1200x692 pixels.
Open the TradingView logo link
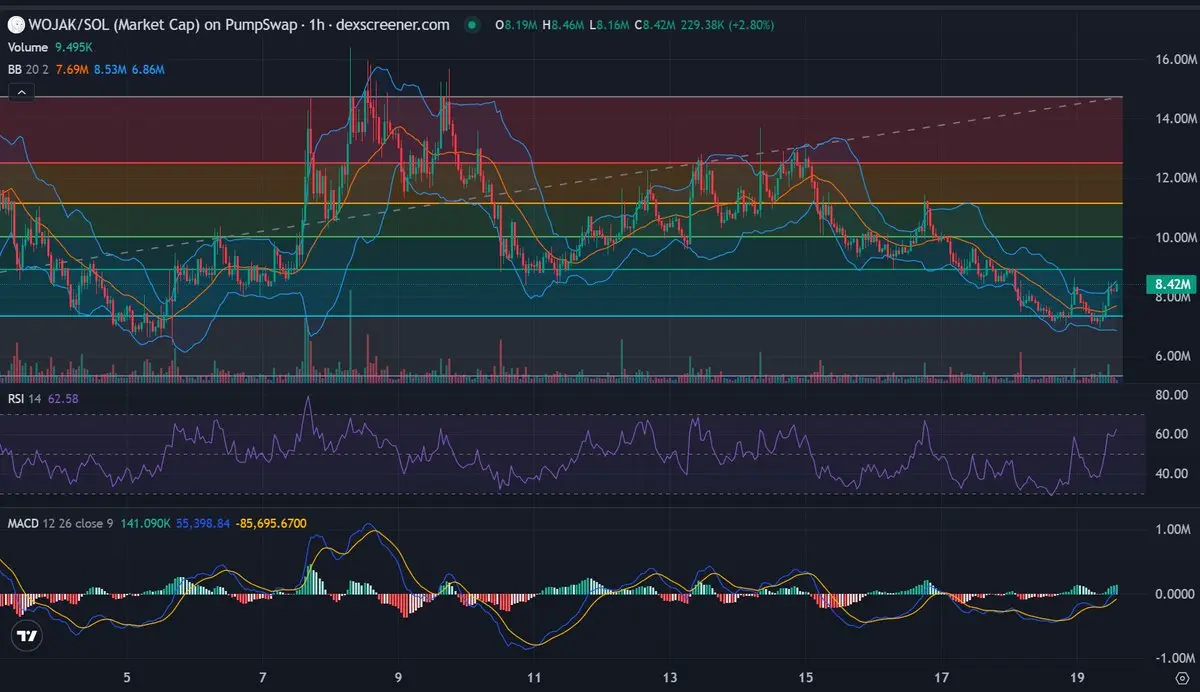[x=28, y=636]
